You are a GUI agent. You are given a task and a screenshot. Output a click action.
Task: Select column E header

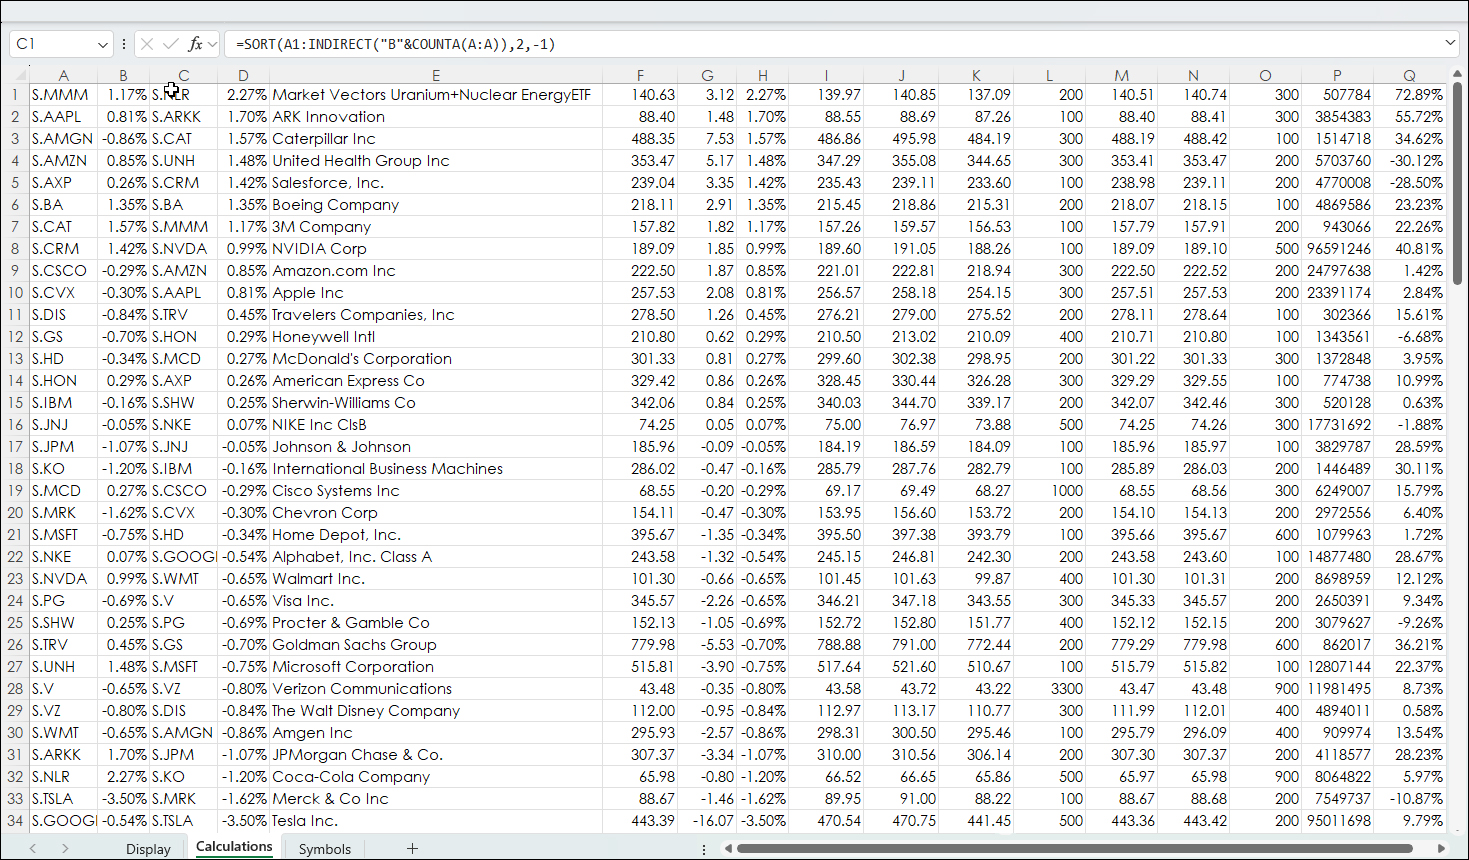pyautogui.click(x=436, y=75)
